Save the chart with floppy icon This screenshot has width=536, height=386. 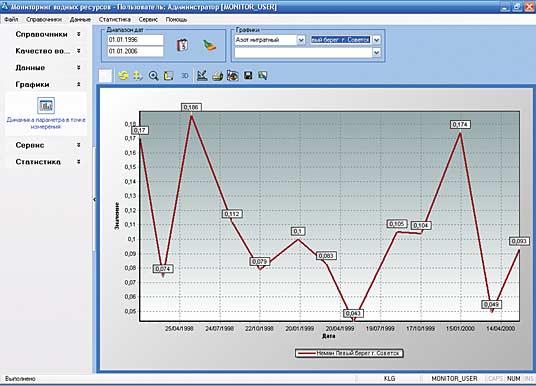click(x=248, y=76)
